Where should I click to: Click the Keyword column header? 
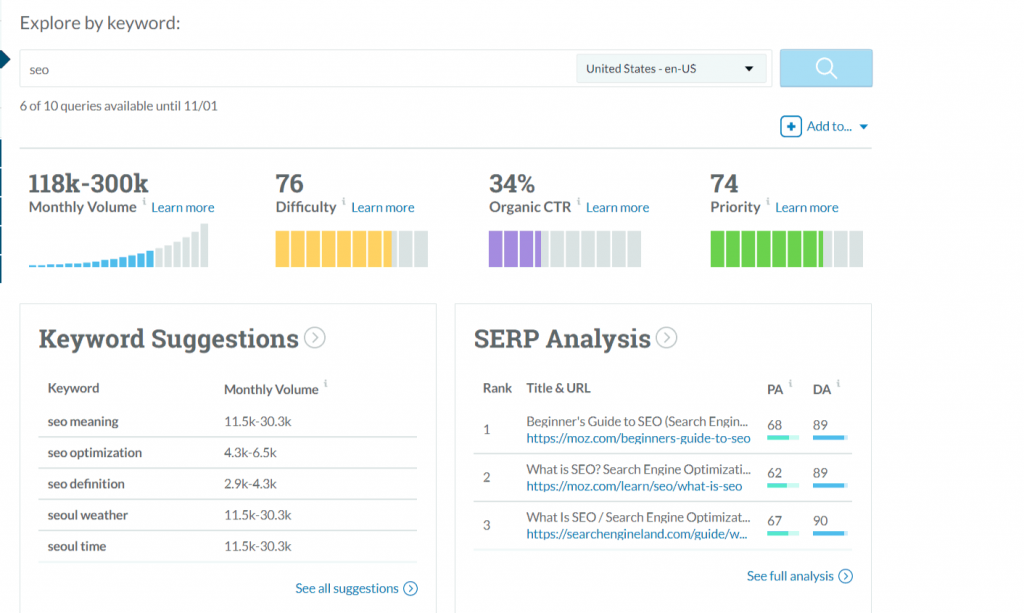73,388
